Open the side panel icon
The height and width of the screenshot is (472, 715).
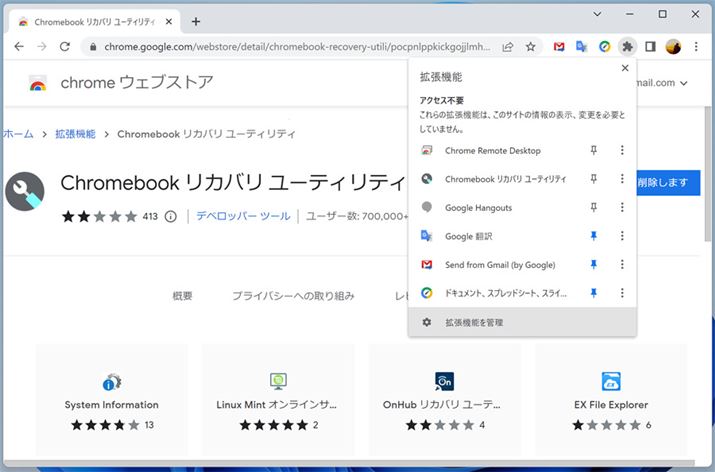650,46
